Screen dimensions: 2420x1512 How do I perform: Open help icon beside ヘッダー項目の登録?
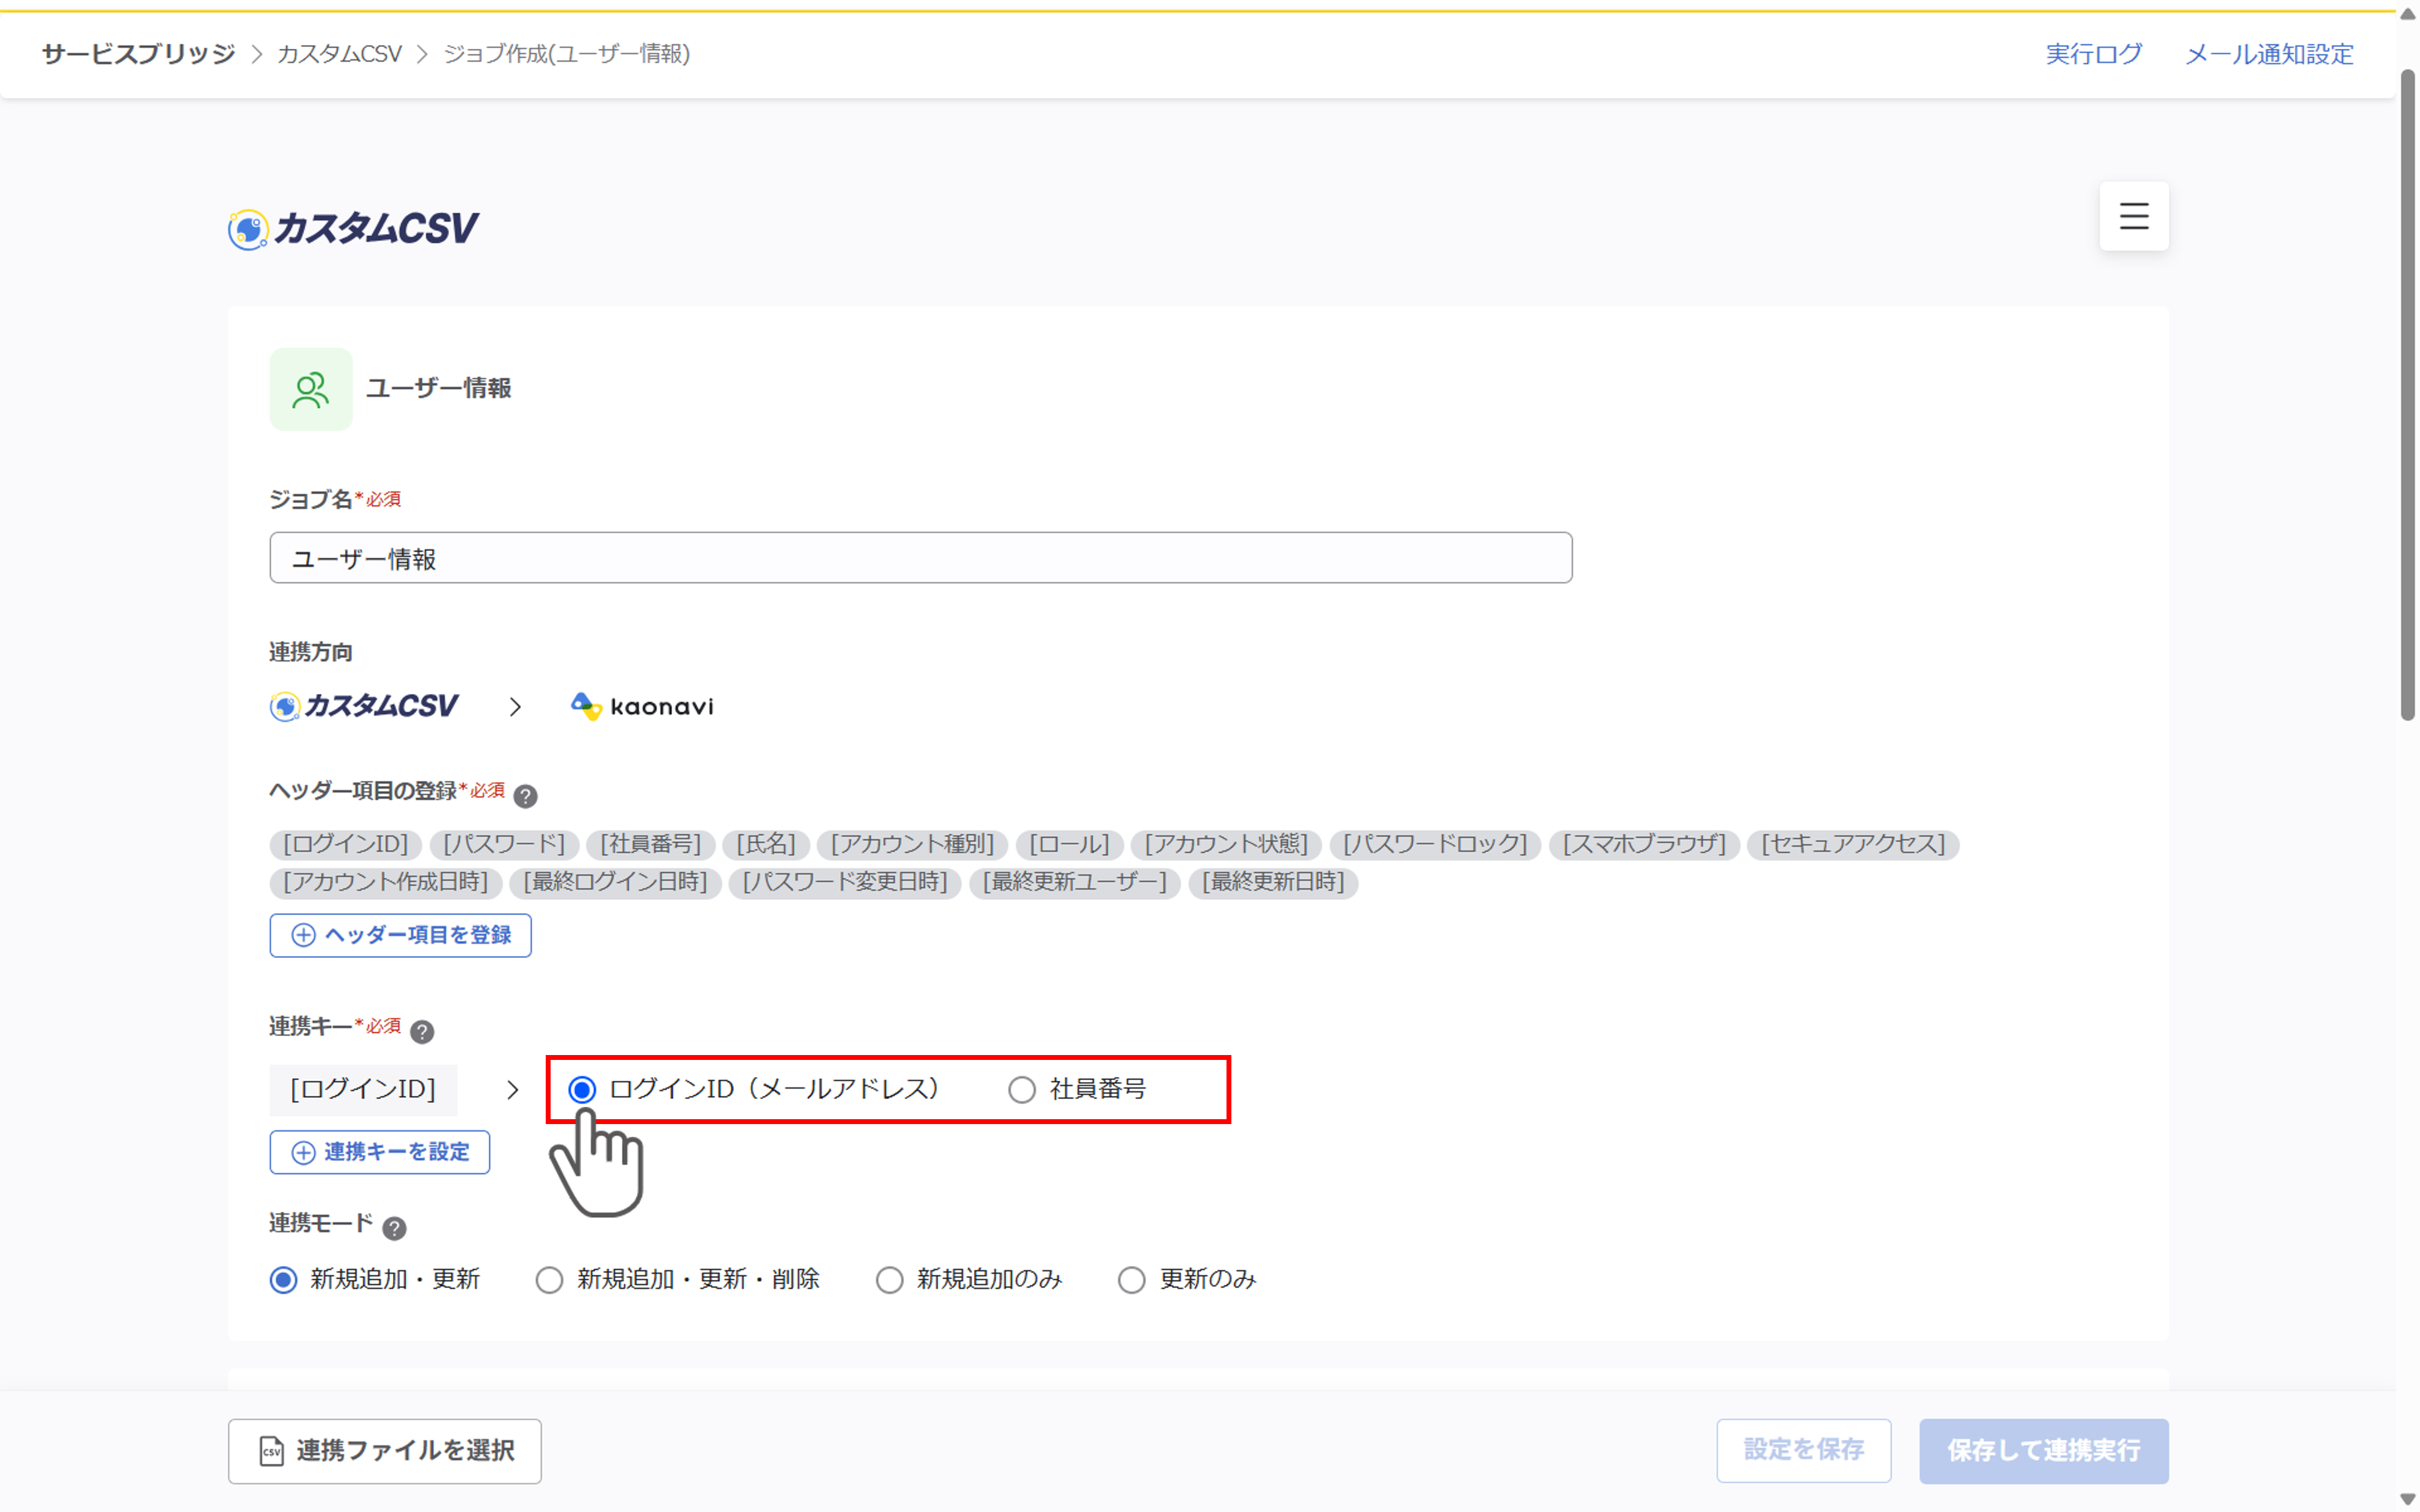point(525,795)
